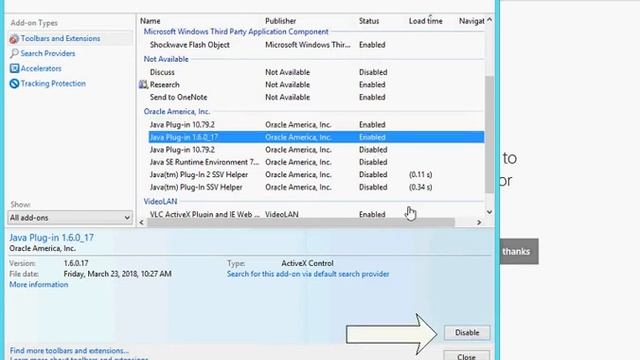
Task: Click the horizontal scrollbar left arrow
Action: (142, 222)
